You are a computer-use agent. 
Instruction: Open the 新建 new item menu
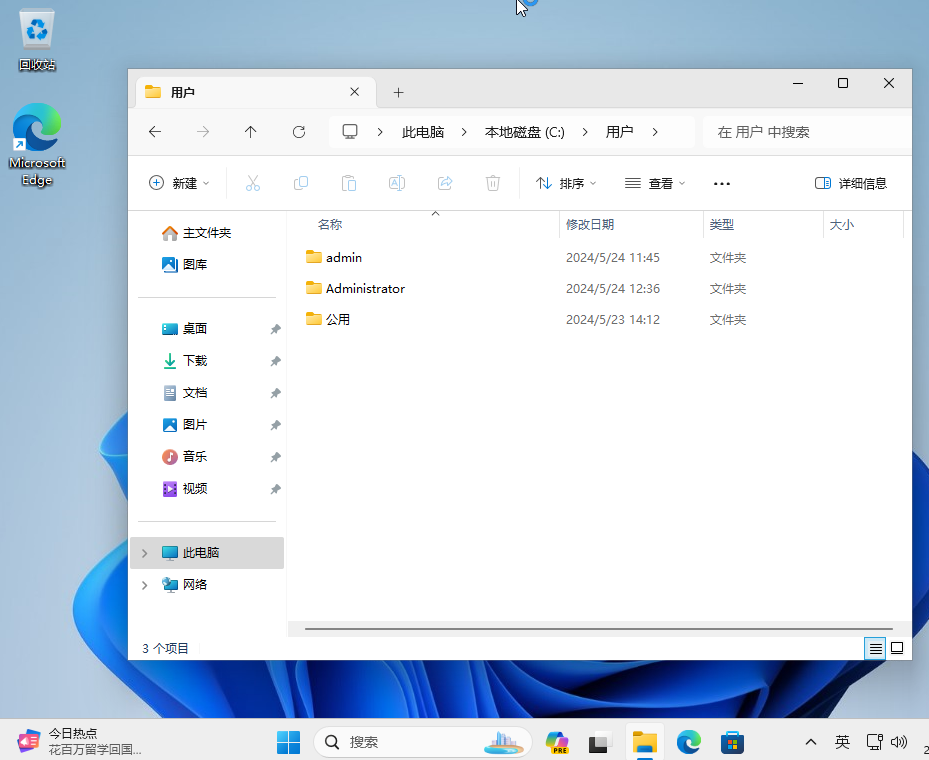[179, 183]
